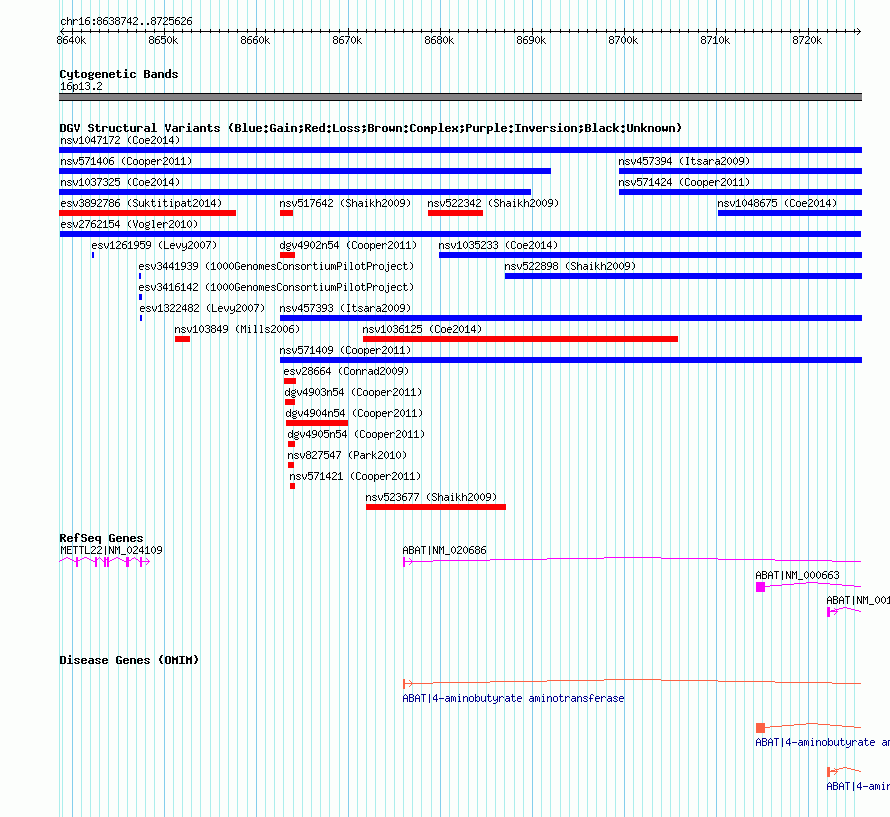Click the red dgv4904n54 loss bar
890x817 pixels.
coord(317,423)
